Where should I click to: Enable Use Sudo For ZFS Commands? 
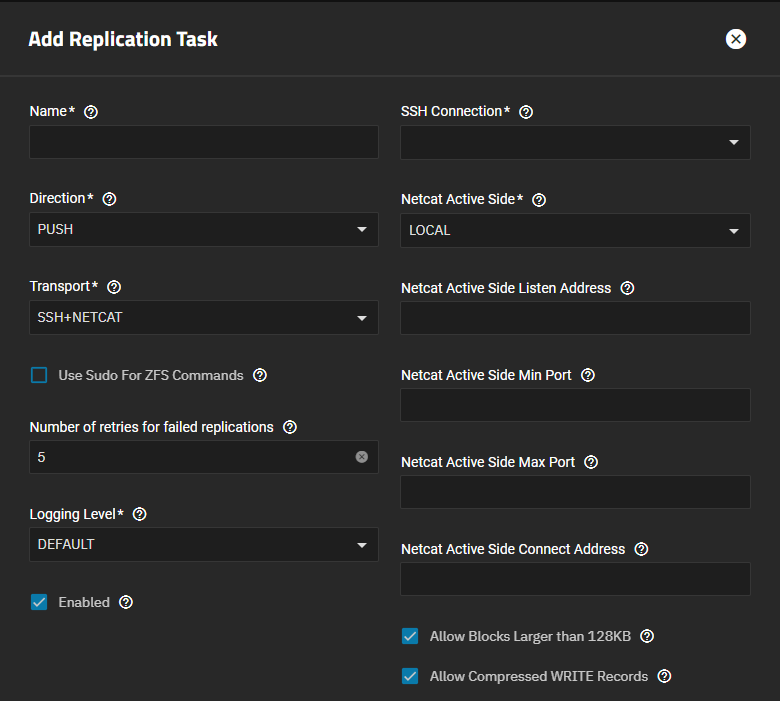[x=39, y=375]
